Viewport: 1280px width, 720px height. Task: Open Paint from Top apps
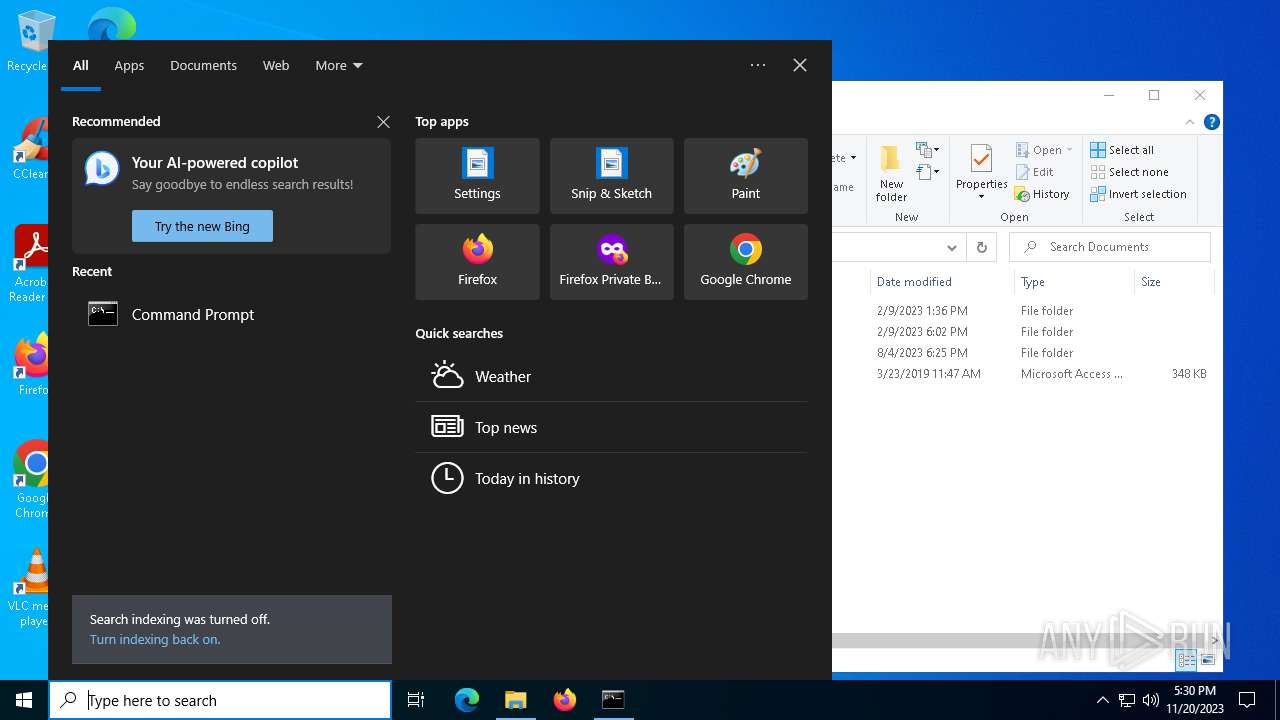click(745, 176)
